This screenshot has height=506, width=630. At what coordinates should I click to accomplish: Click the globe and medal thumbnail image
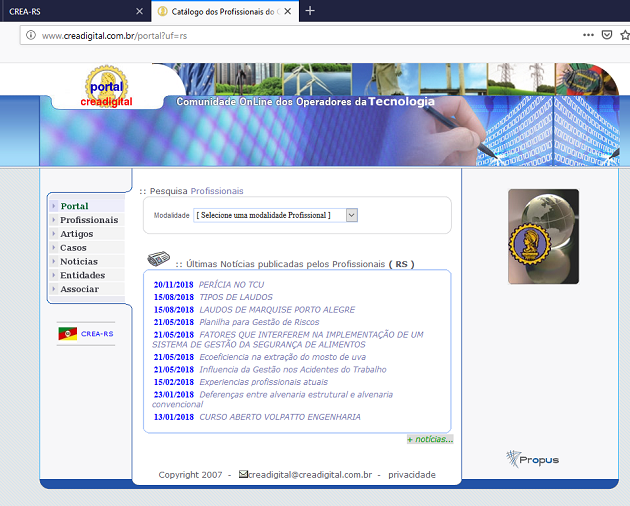pos(543,236)
